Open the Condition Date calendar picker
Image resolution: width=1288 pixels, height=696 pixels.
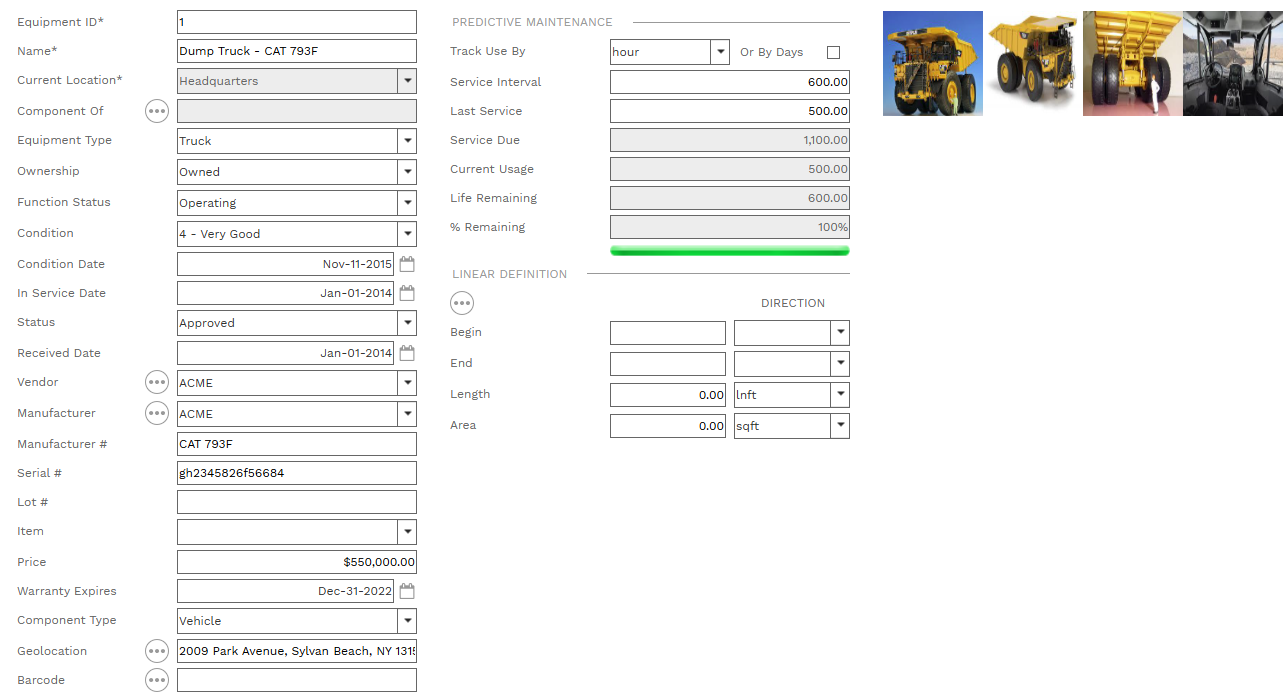click(x=407, y=264)
